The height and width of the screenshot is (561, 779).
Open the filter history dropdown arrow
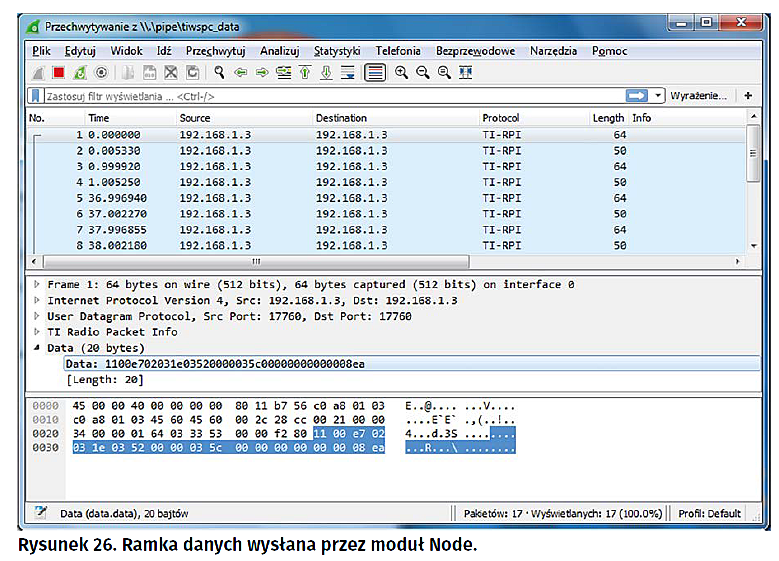tap(659, 96)
